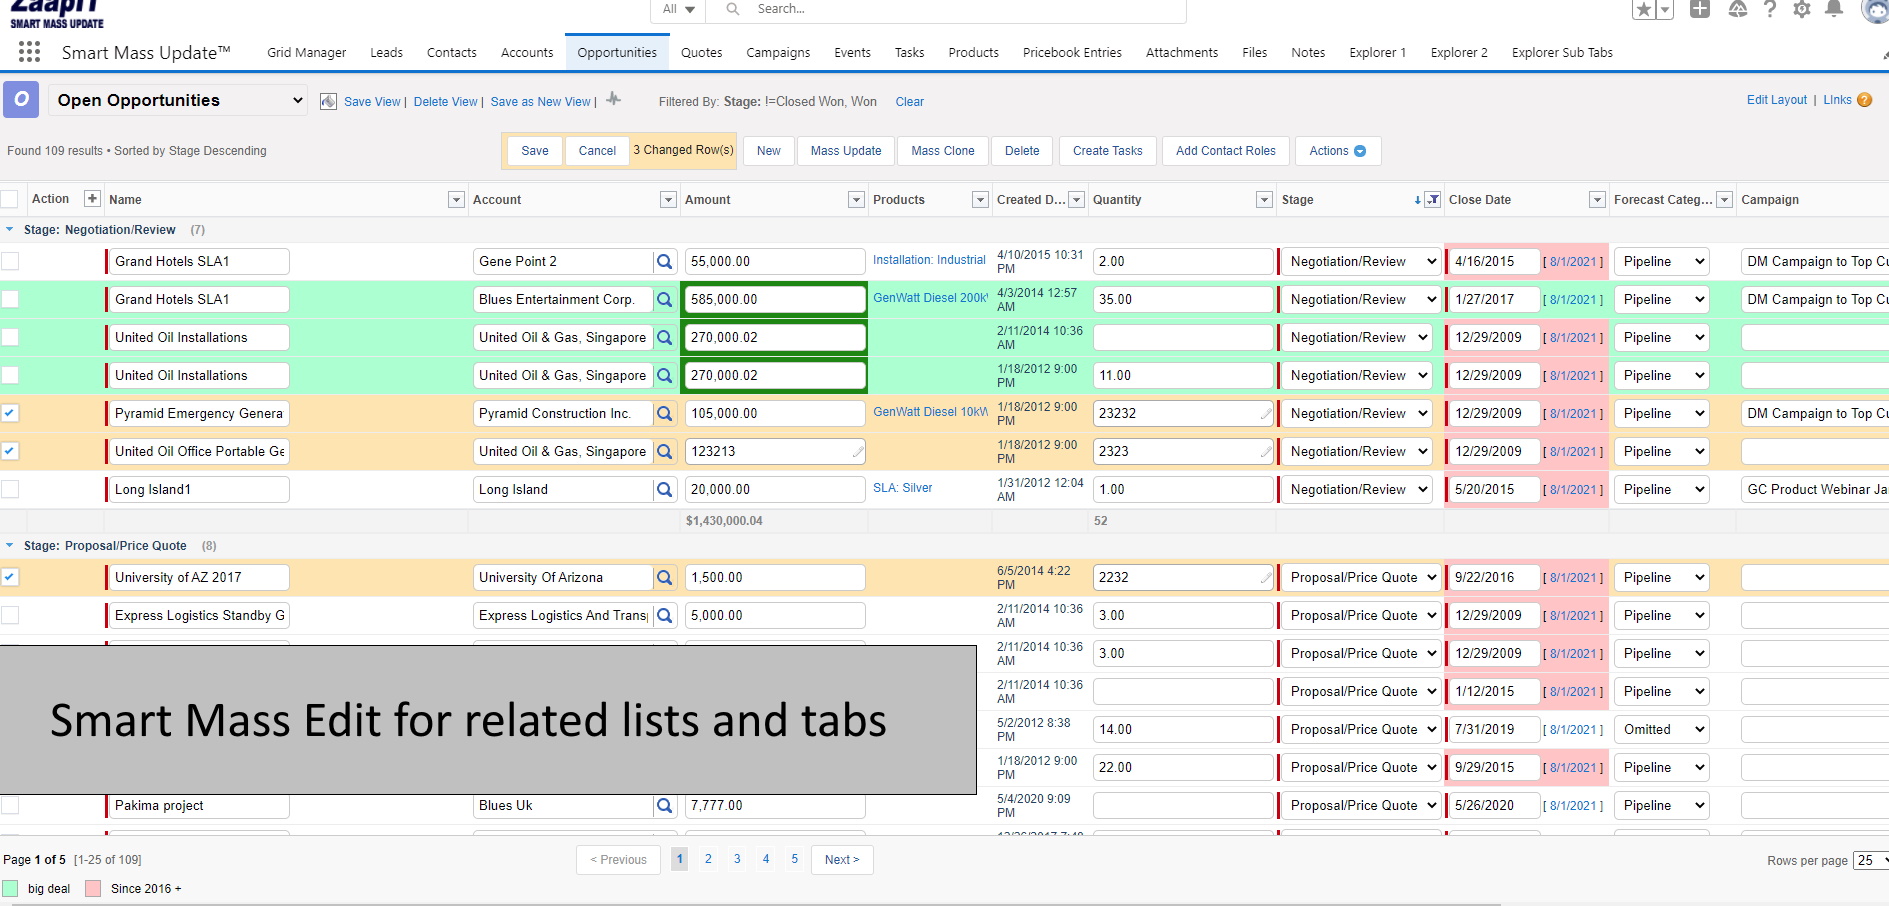This screenshot has width=1889, height=906.
Task: Uncheck the Pyramid Emergency Genera row checkbox
Action: 10,413
